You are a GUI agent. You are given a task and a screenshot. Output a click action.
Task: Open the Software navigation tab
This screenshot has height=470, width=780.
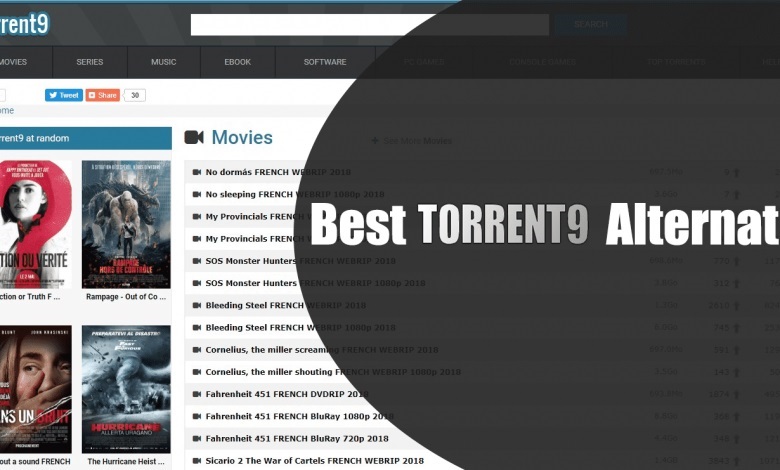[325, 62]
